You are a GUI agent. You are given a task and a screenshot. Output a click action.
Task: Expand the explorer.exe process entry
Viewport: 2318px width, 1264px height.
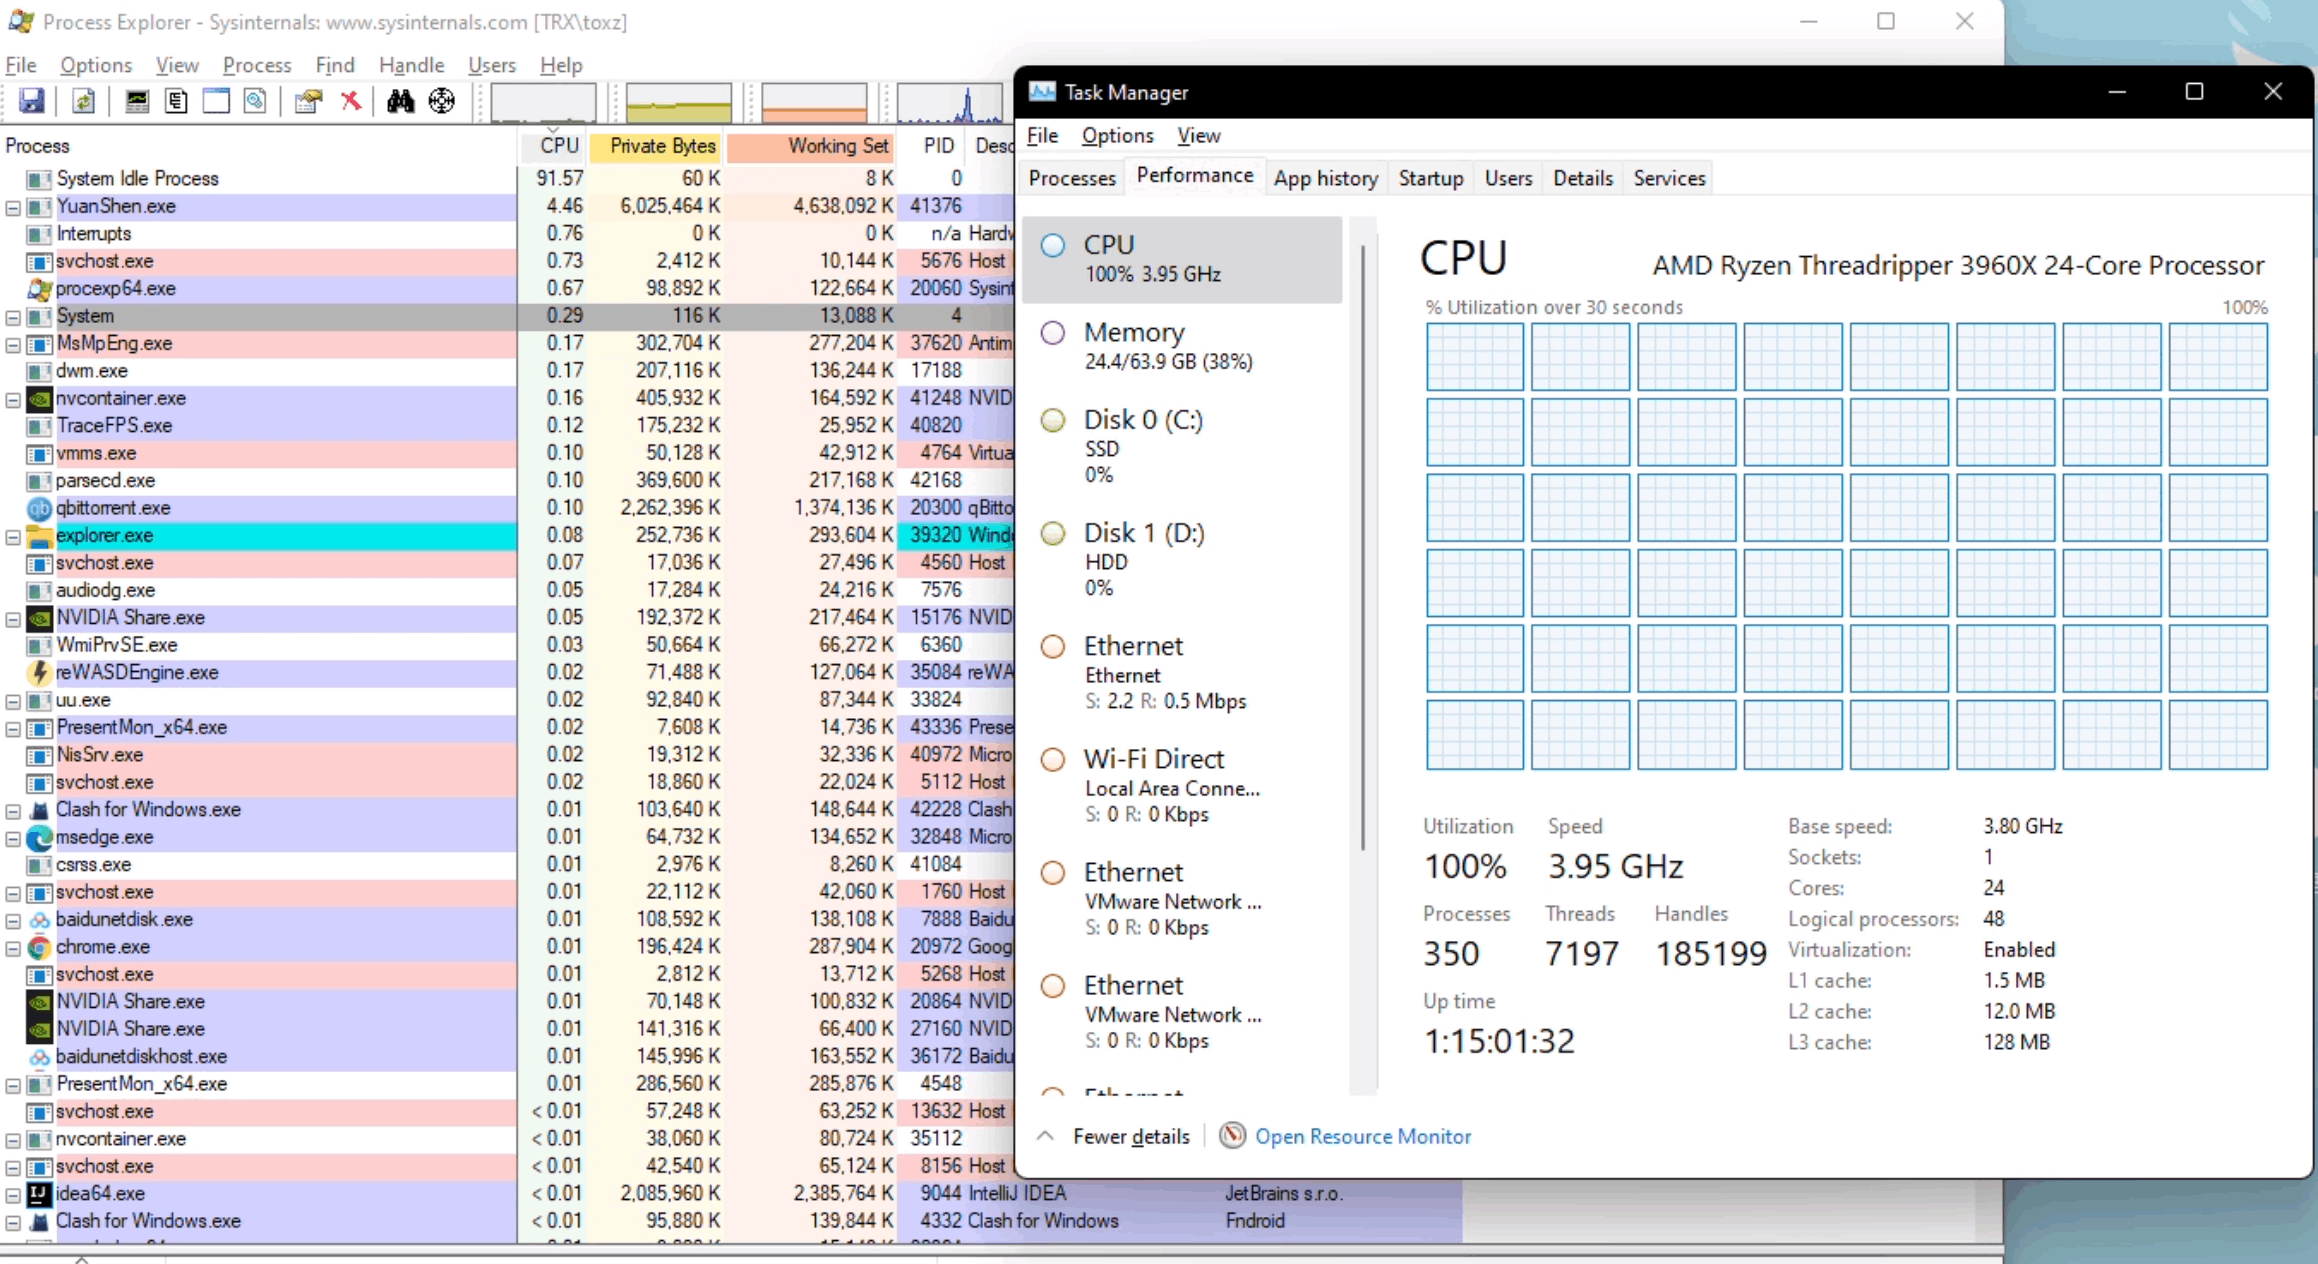point(16,534)
